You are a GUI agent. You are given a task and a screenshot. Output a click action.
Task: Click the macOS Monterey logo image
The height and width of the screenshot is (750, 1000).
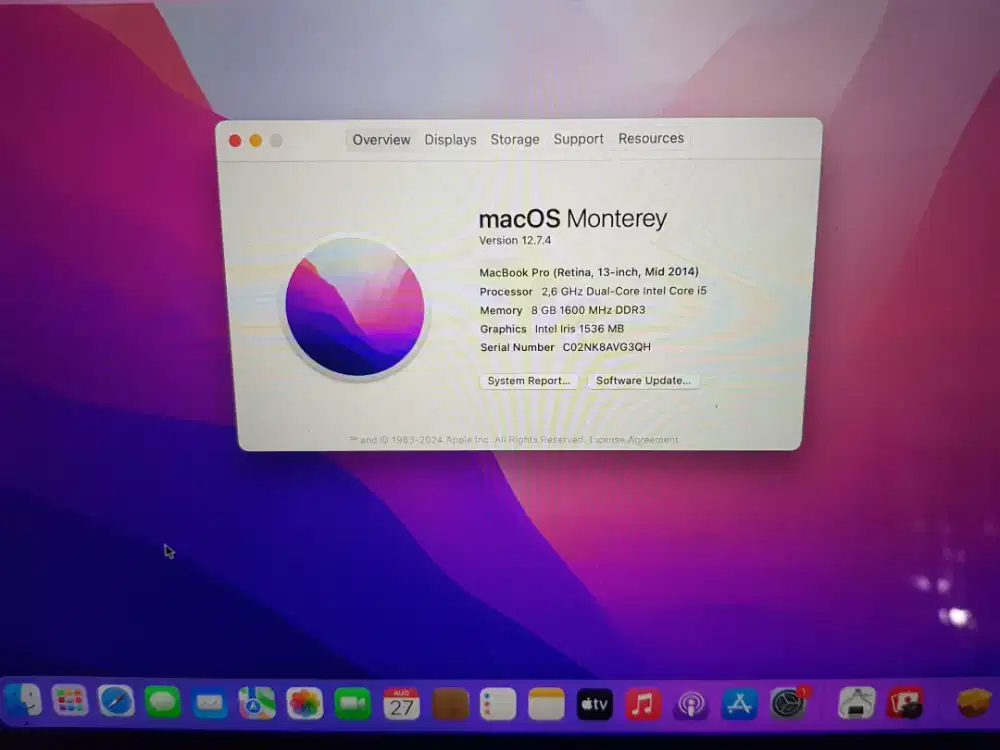(x=355, y=307)
